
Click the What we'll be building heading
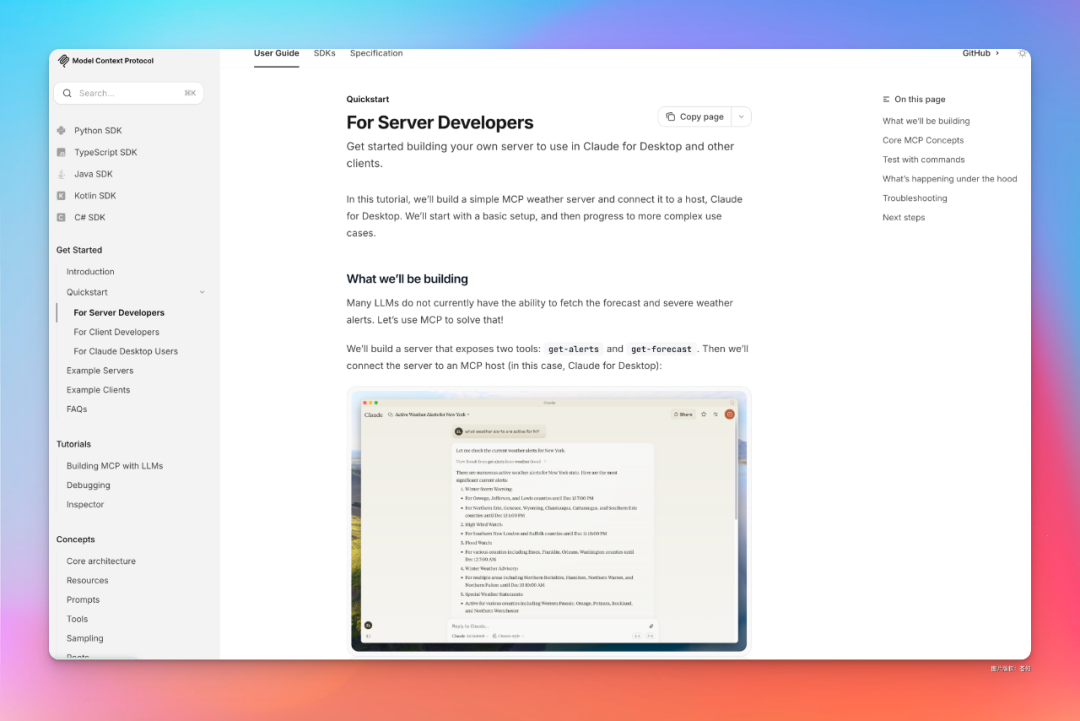(407, 279)
